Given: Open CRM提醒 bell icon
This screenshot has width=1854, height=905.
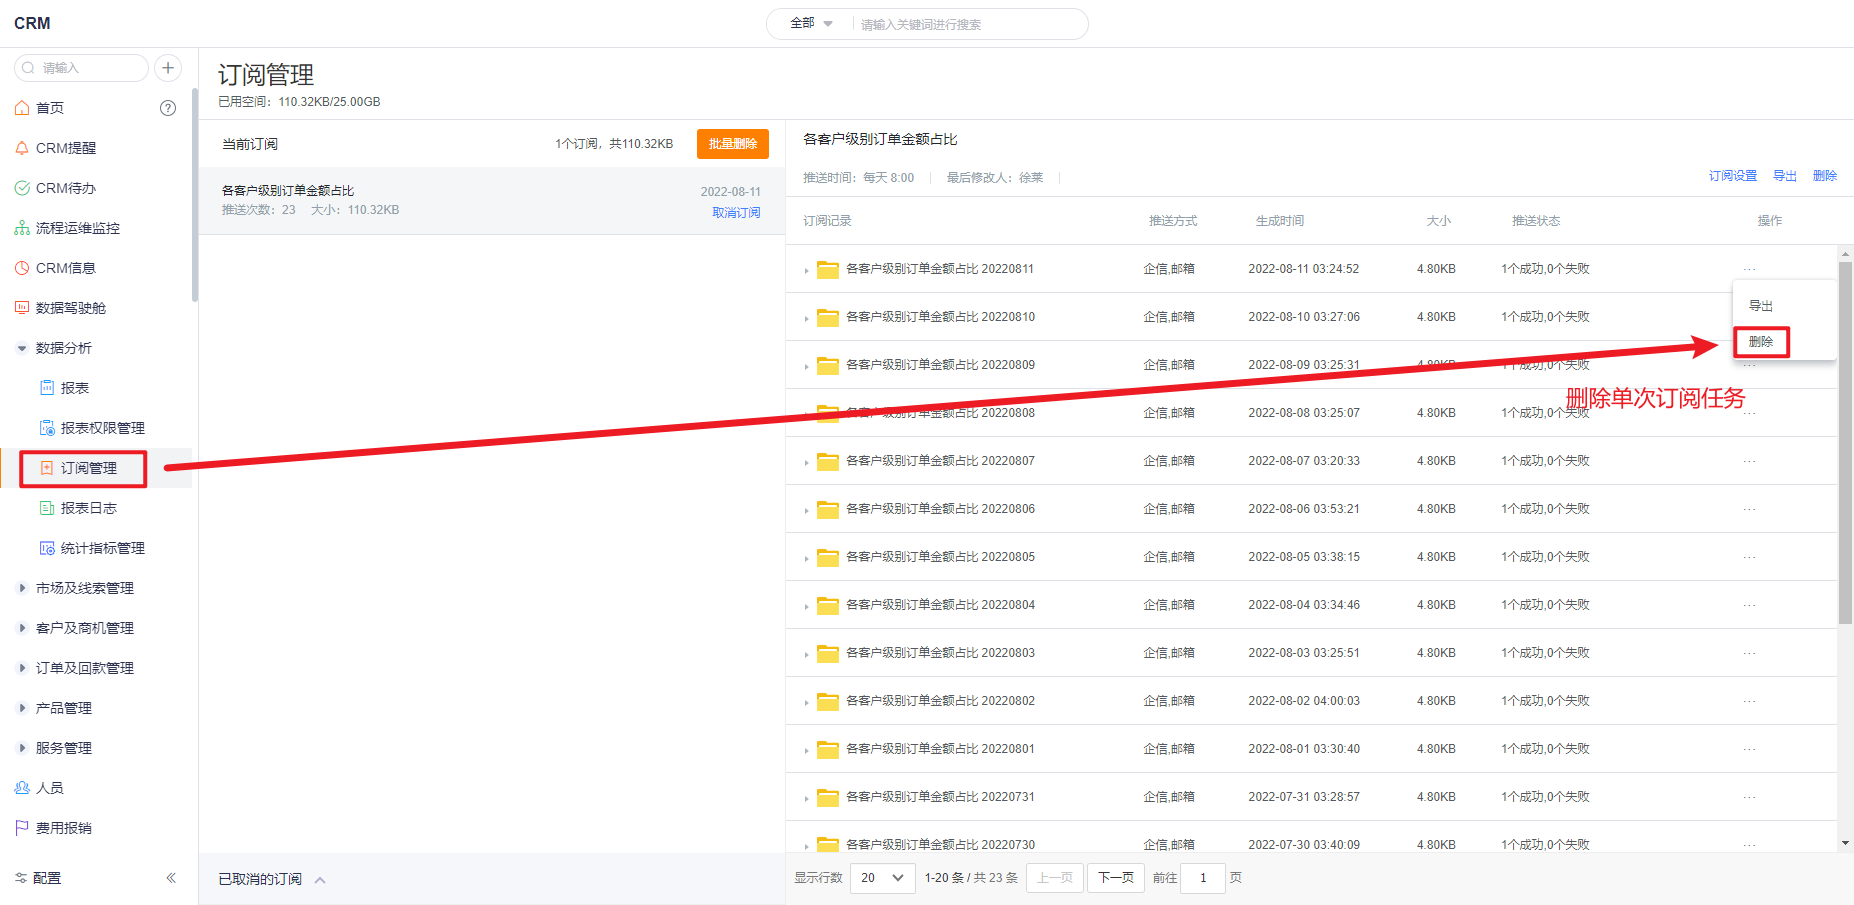Looking at the screenshot, I should coord(22,148).
